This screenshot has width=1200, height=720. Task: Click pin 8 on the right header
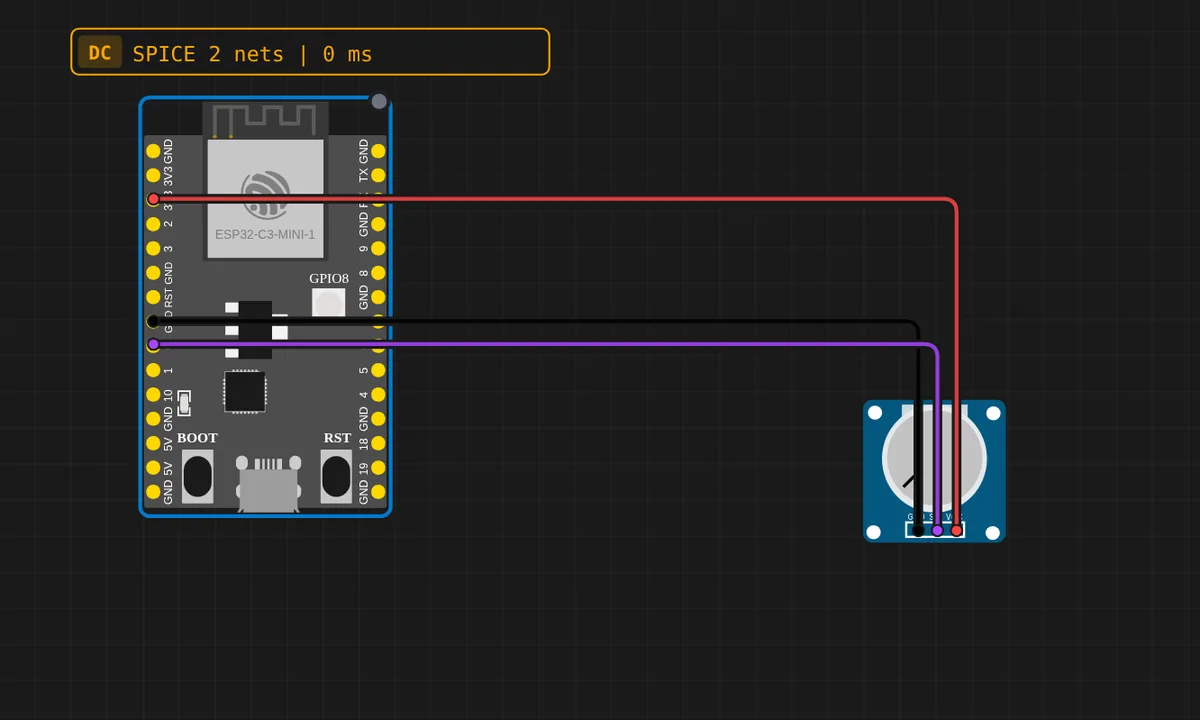(x=378, y=272)
